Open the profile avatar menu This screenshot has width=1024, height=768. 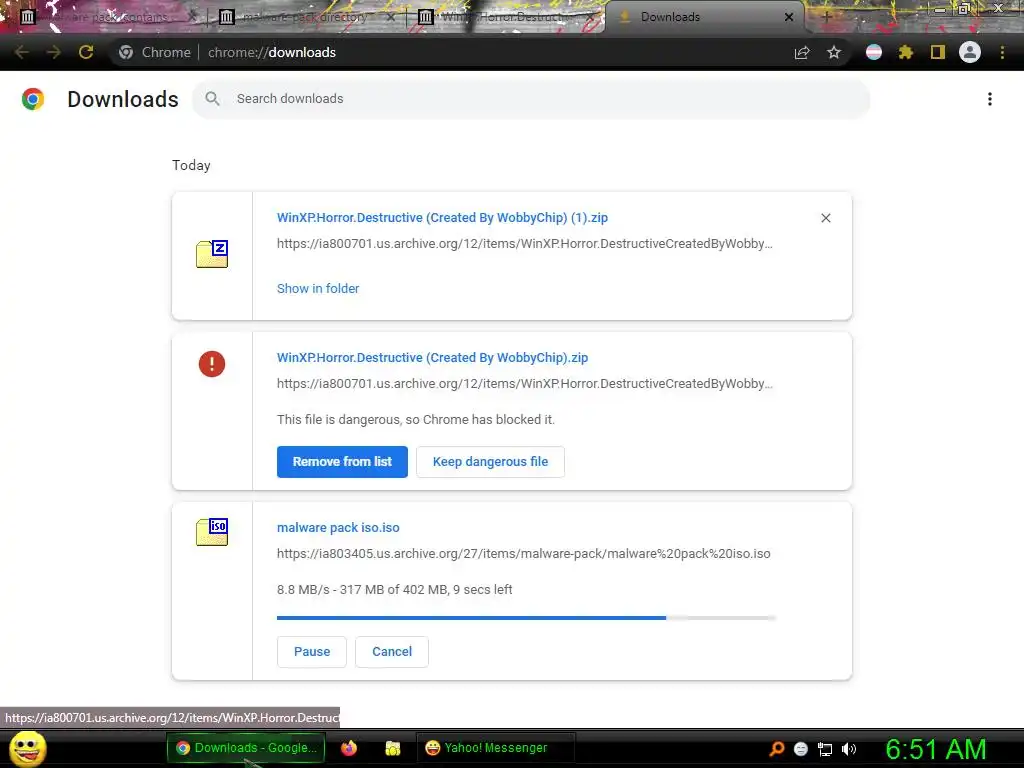[x=970, y=52]
